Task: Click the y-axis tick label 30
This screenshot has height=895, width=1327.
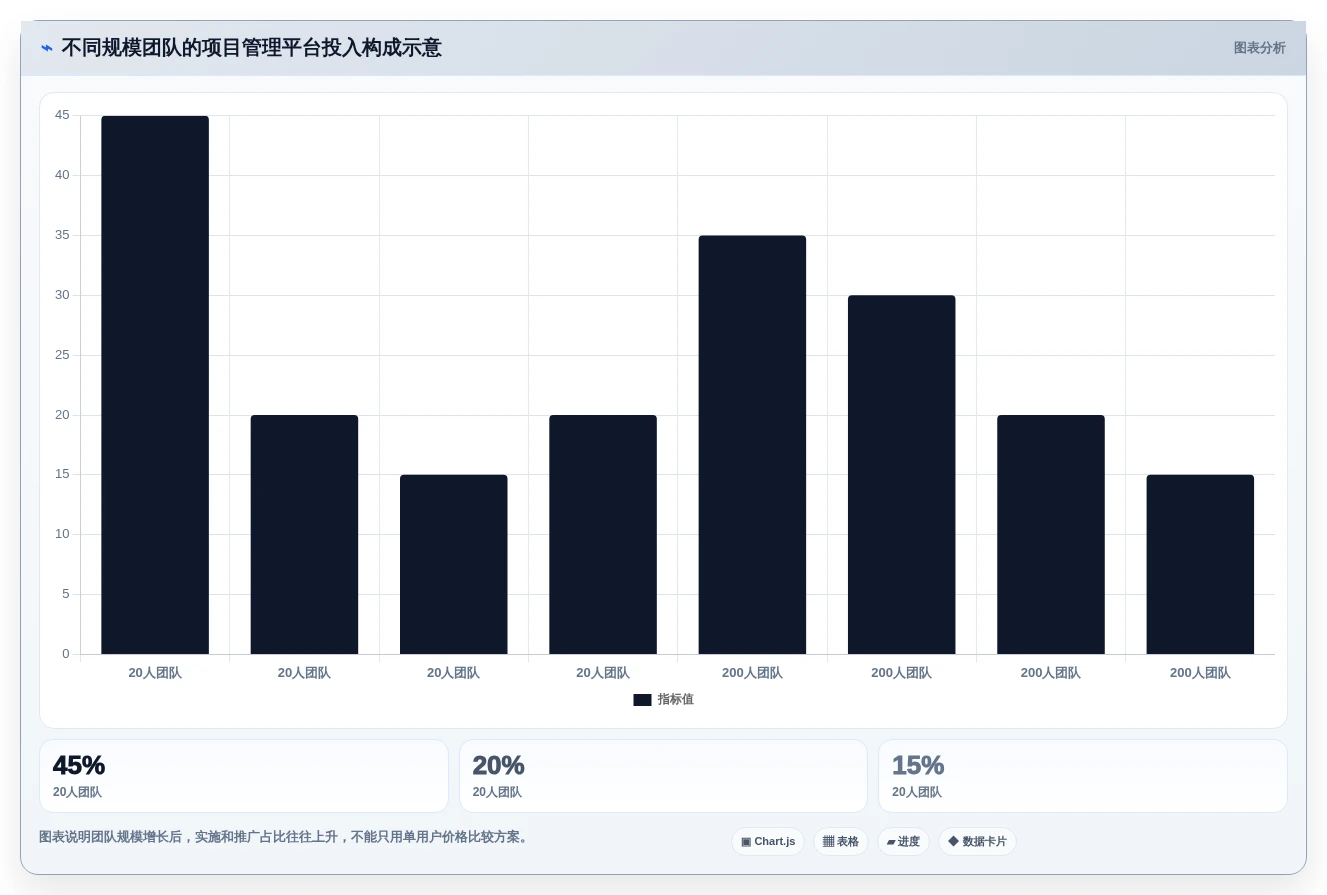Action: pos(62,295)
